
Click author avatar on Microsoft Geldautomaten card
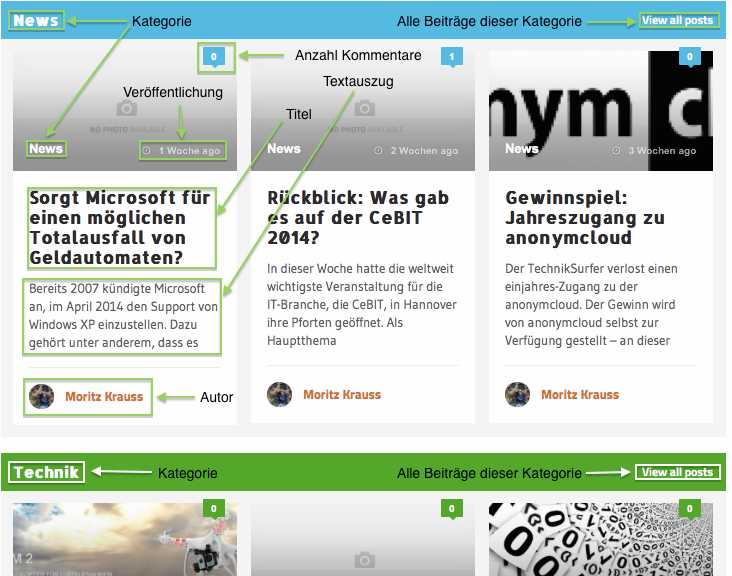42,396
